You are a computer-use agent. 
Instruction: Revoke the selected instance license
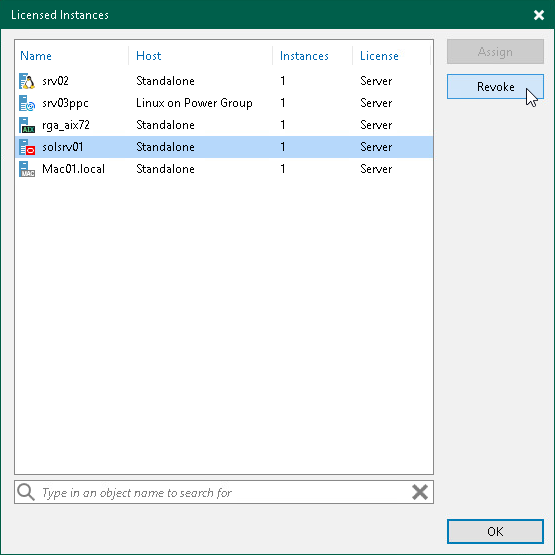495,87
